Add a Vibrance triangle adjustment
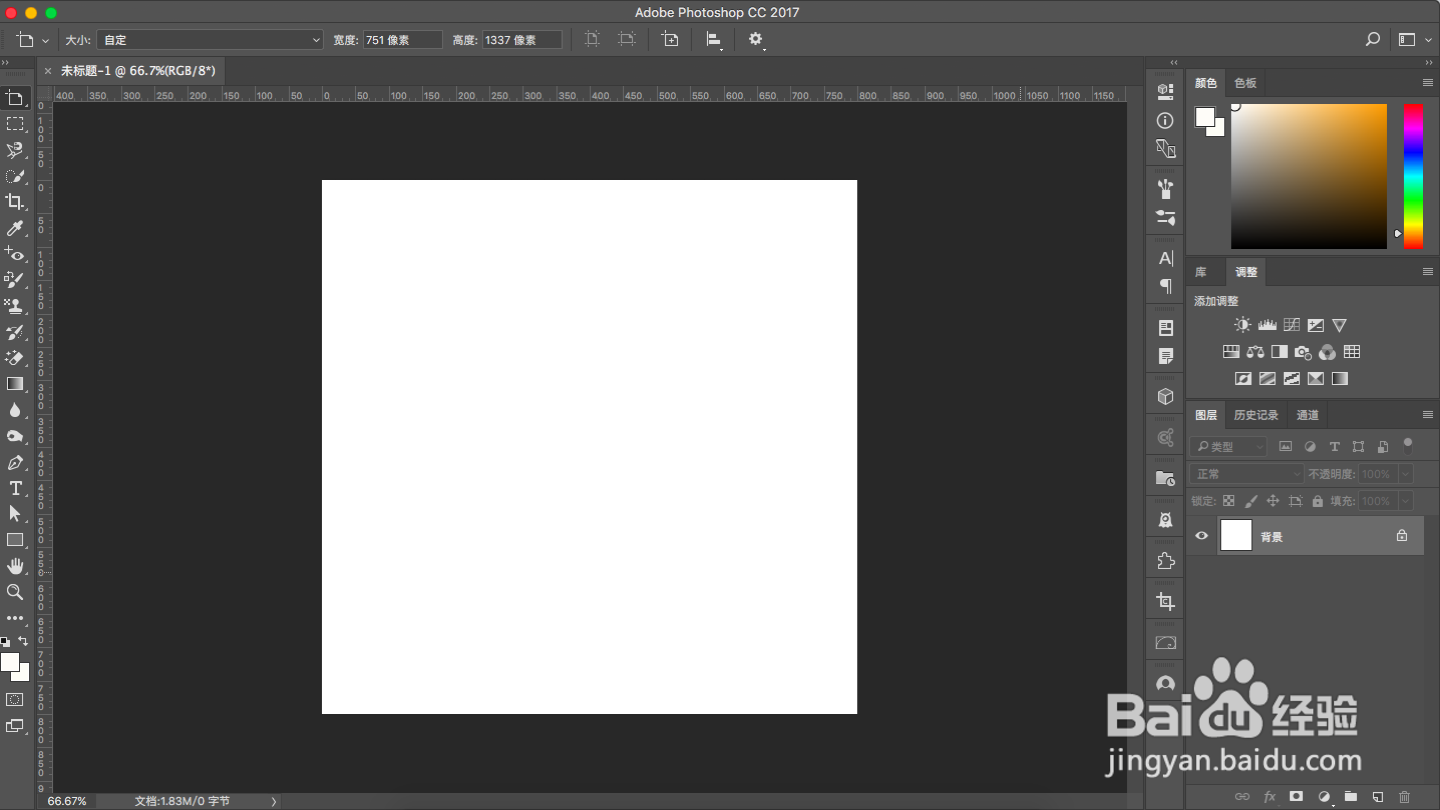 point(1339,325)
